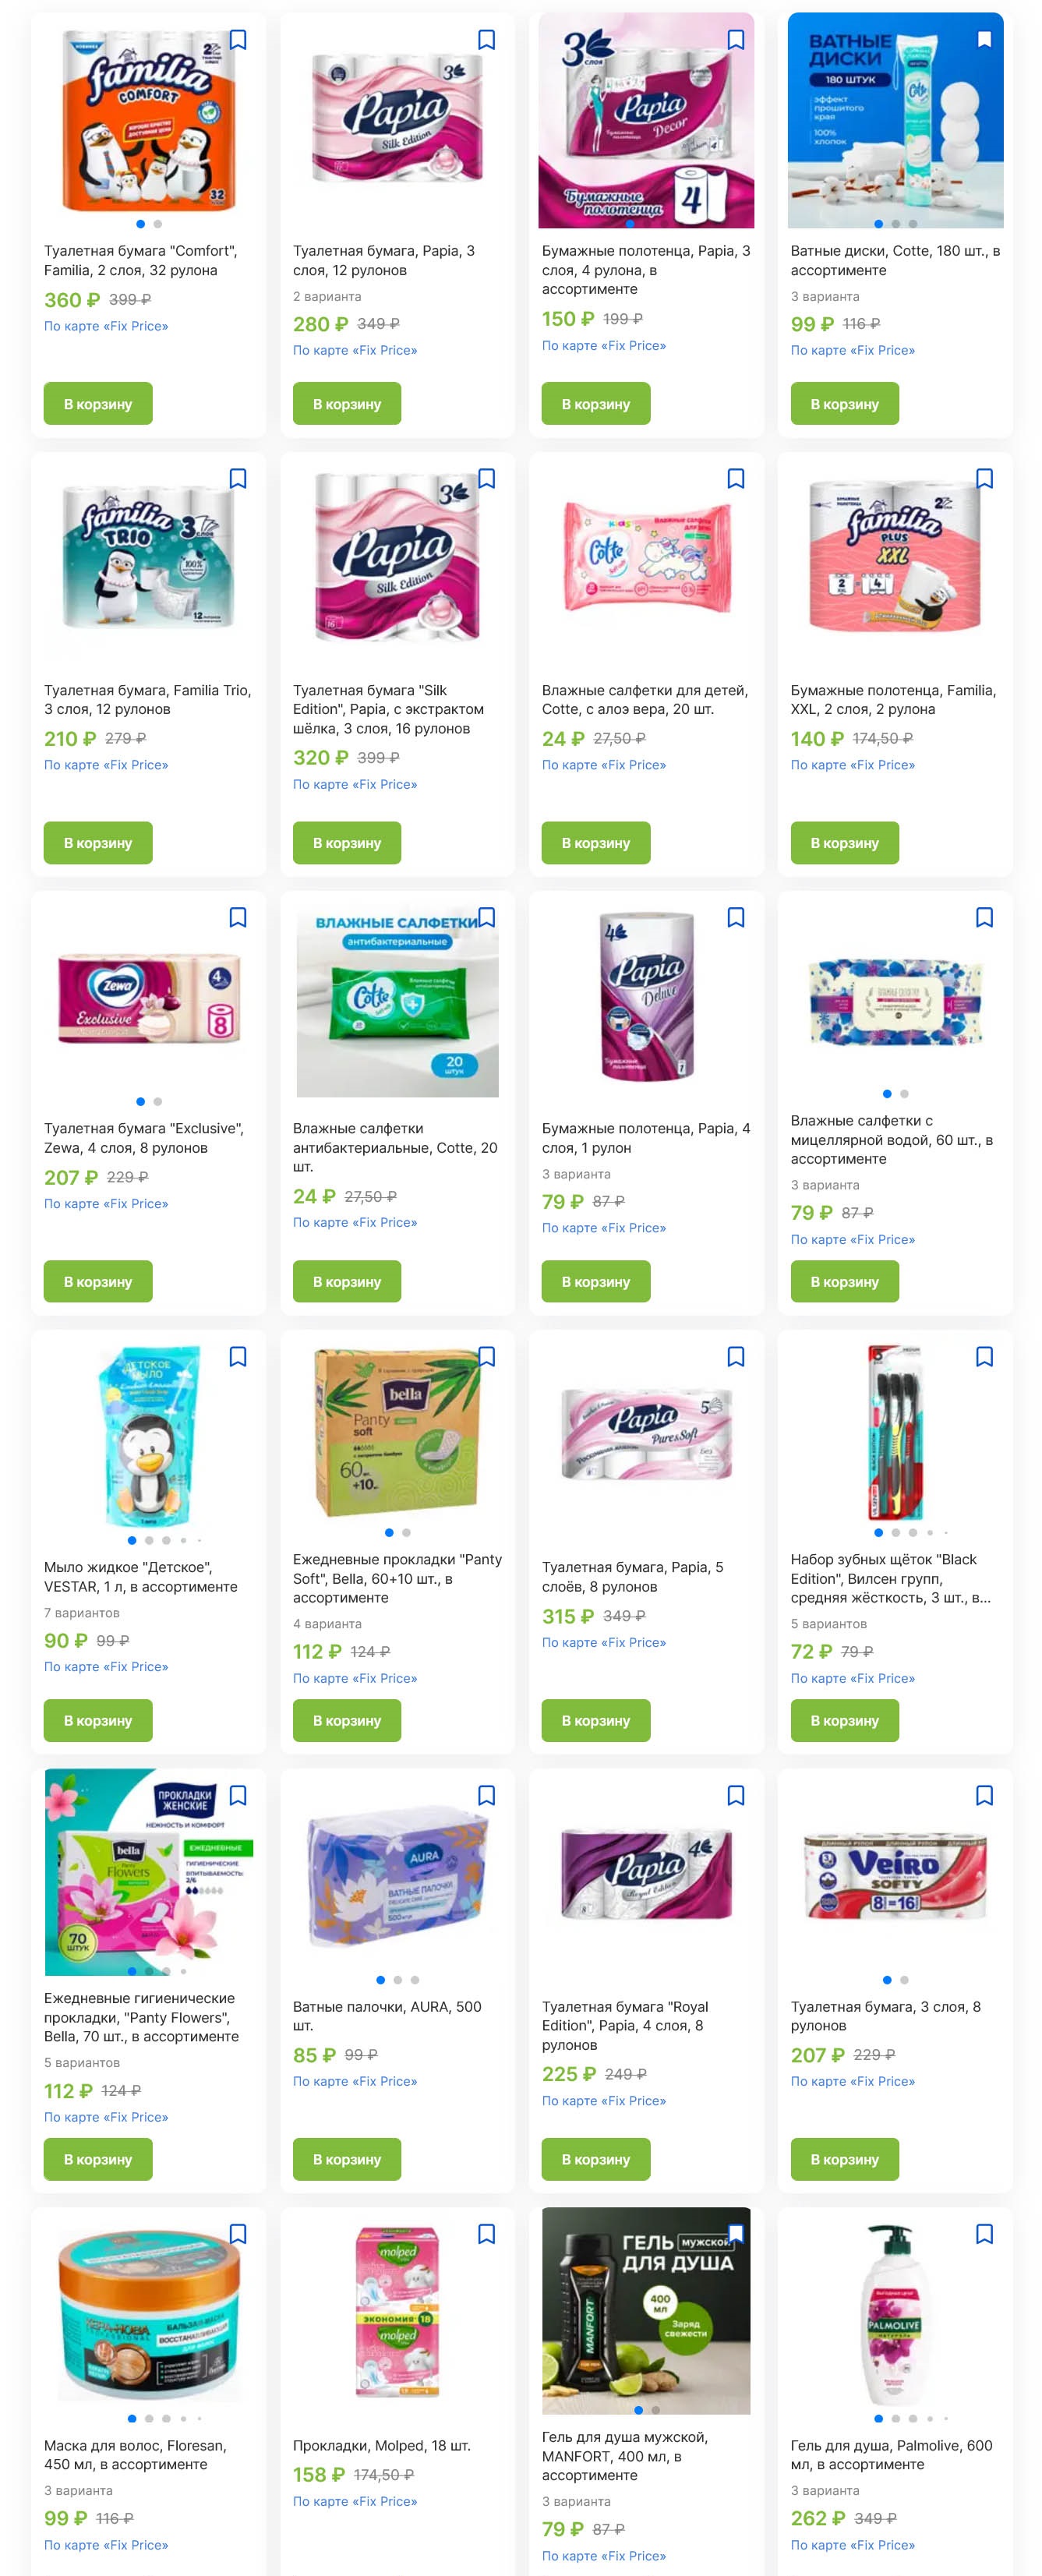Save Black Edition toothbrush set to favorites
Screen dimensions: 1042x2576
tap(984, 1357)
